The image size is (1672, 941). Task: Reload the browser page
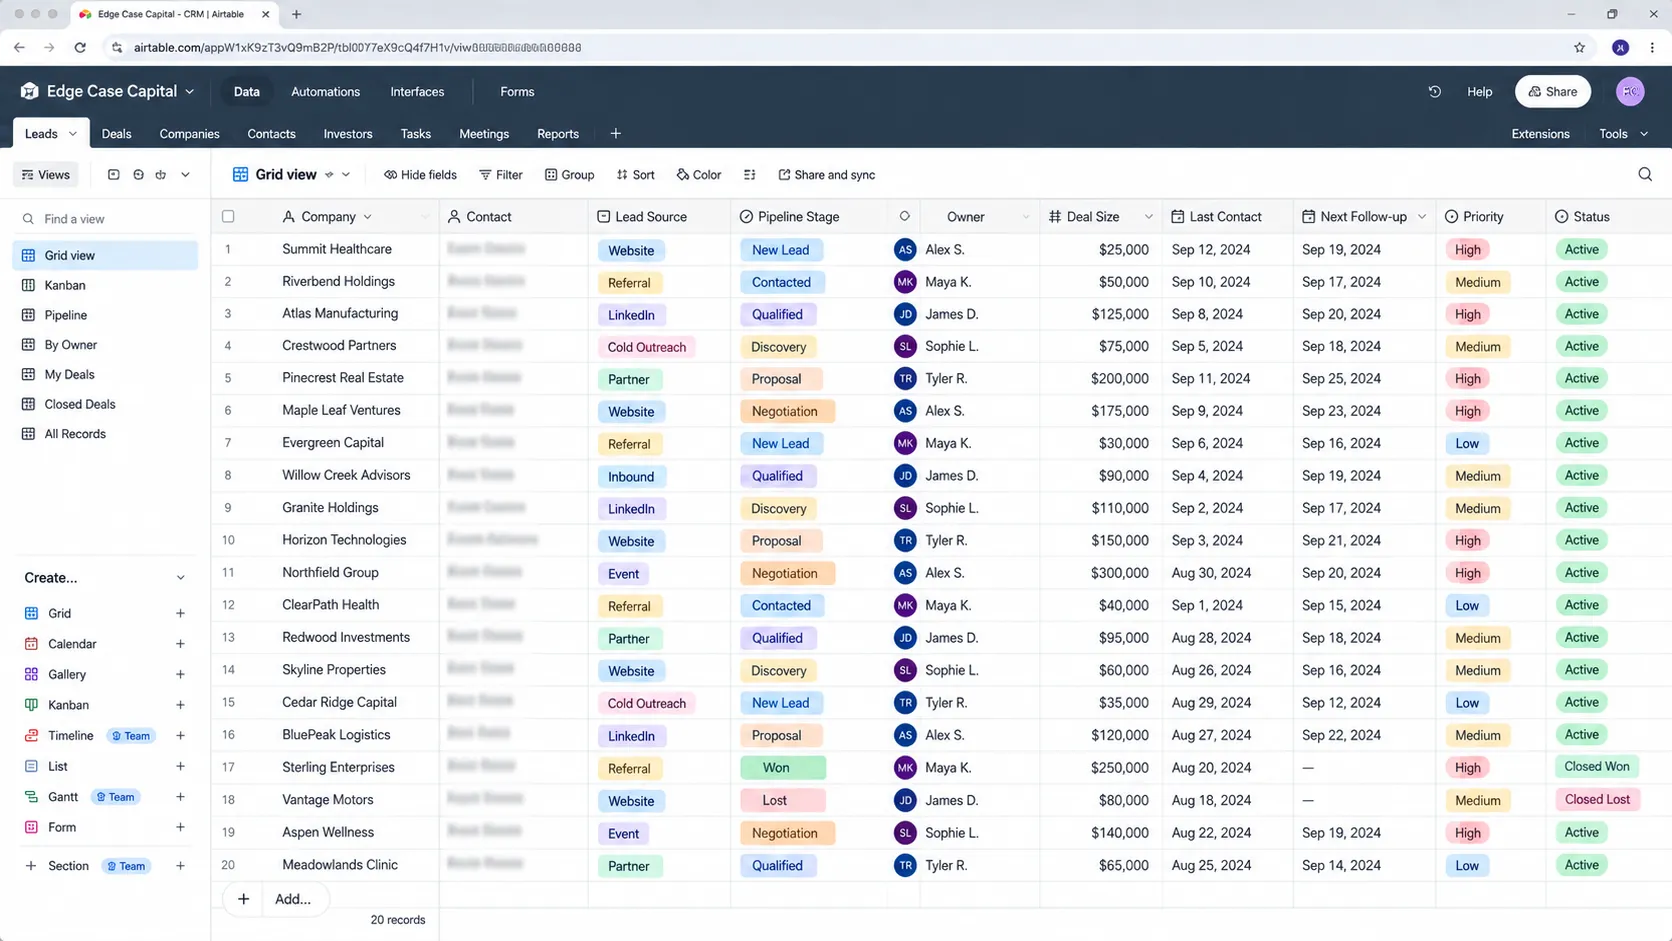point(80,47)
